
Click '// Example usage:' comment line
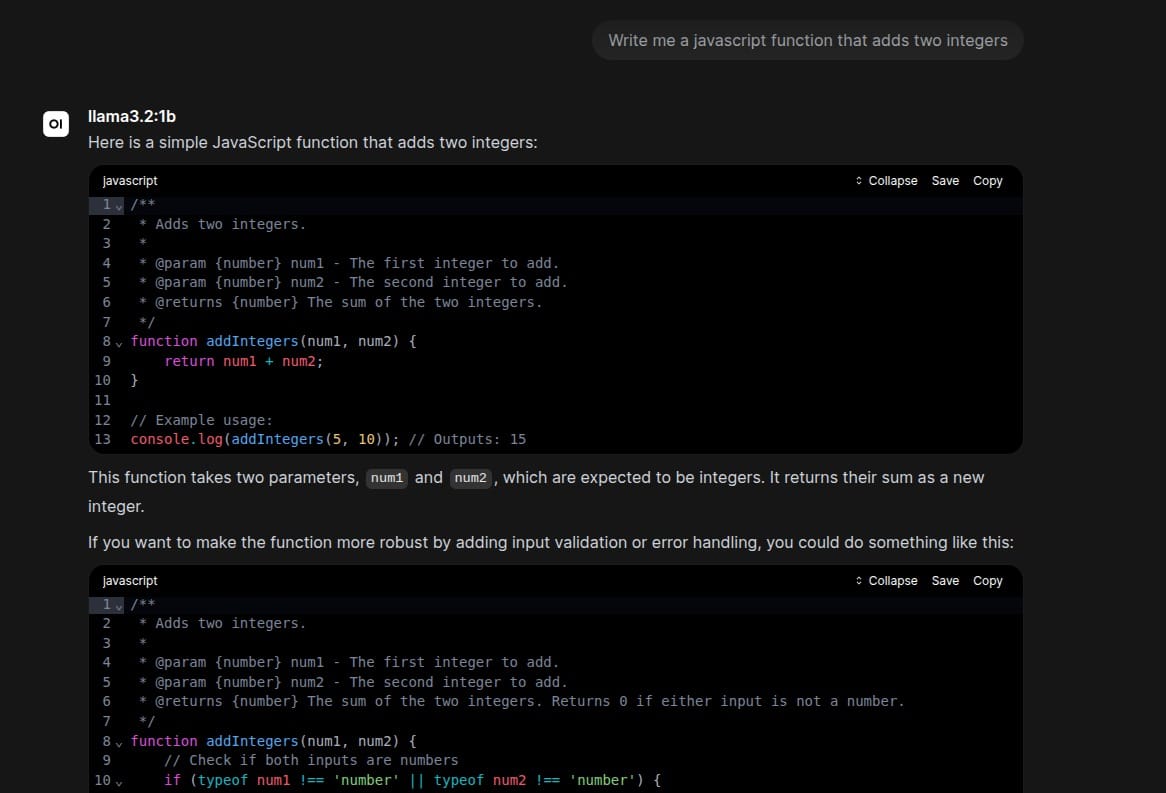(202, 420)
